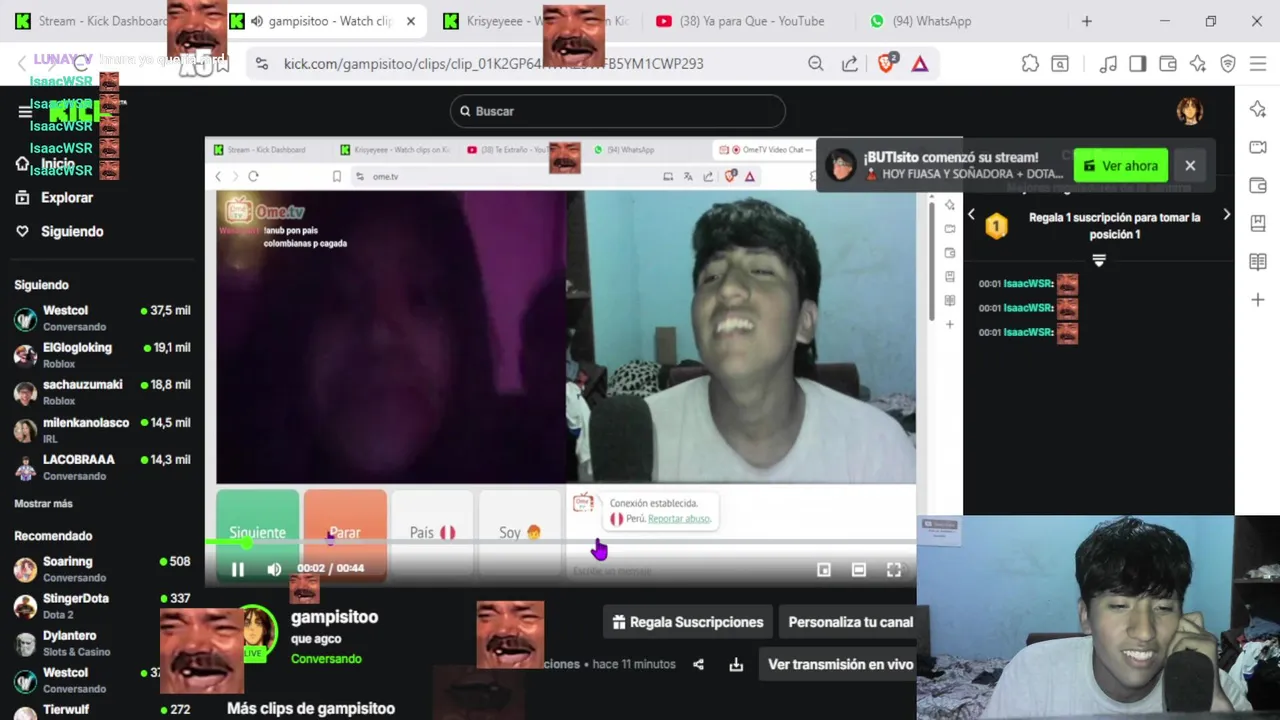
Task: Open Personaliza tu canal
Action: (850, 622)
